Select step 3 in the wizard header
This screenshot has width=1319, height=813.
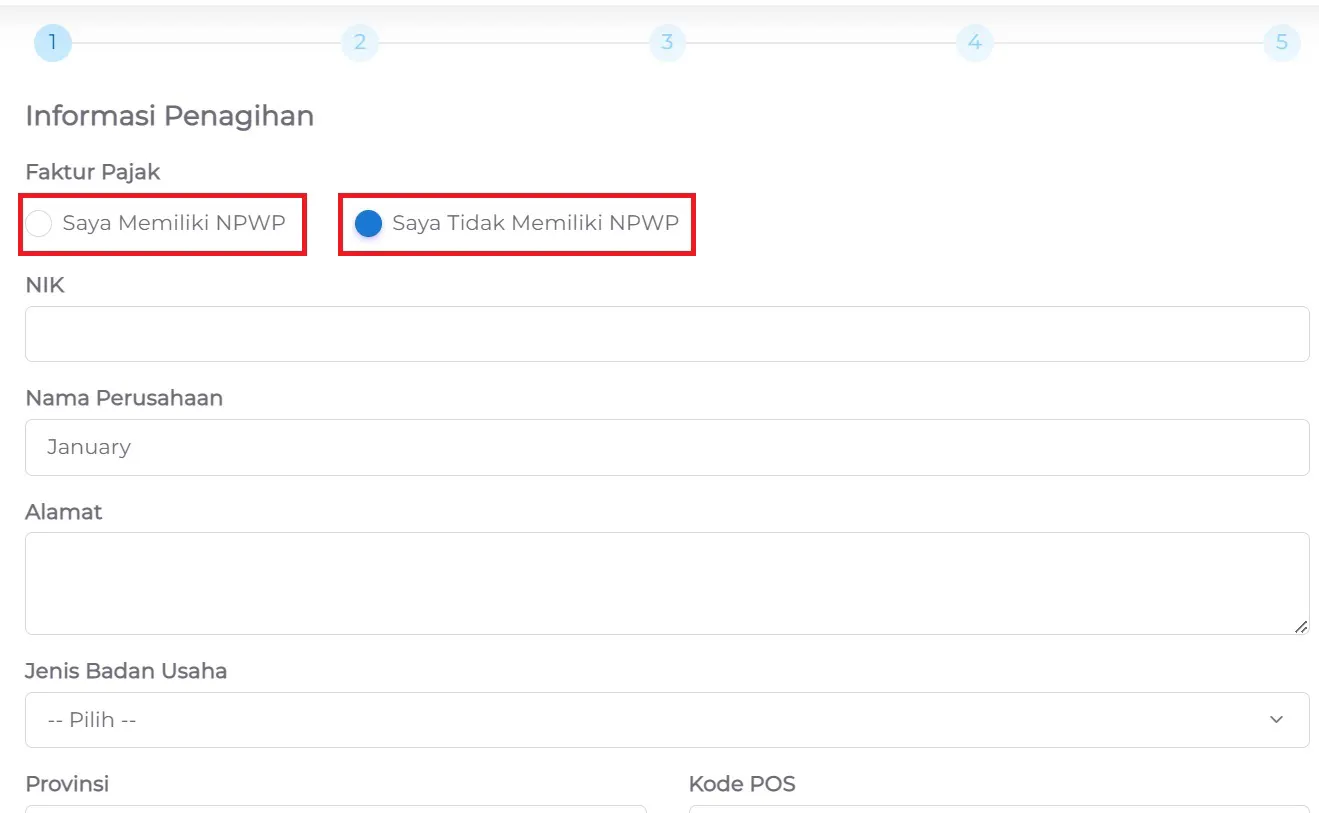pyautogui.click(x=666, y=42)
